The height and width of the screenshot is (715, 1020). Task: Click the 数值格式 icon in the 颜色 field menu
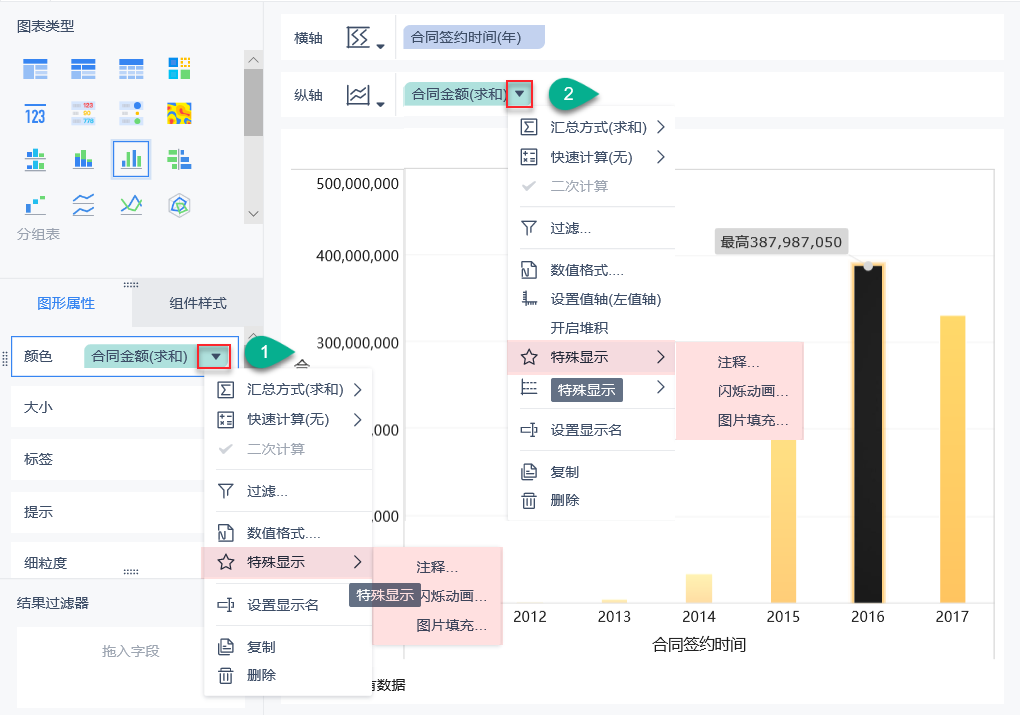(225, 533)
